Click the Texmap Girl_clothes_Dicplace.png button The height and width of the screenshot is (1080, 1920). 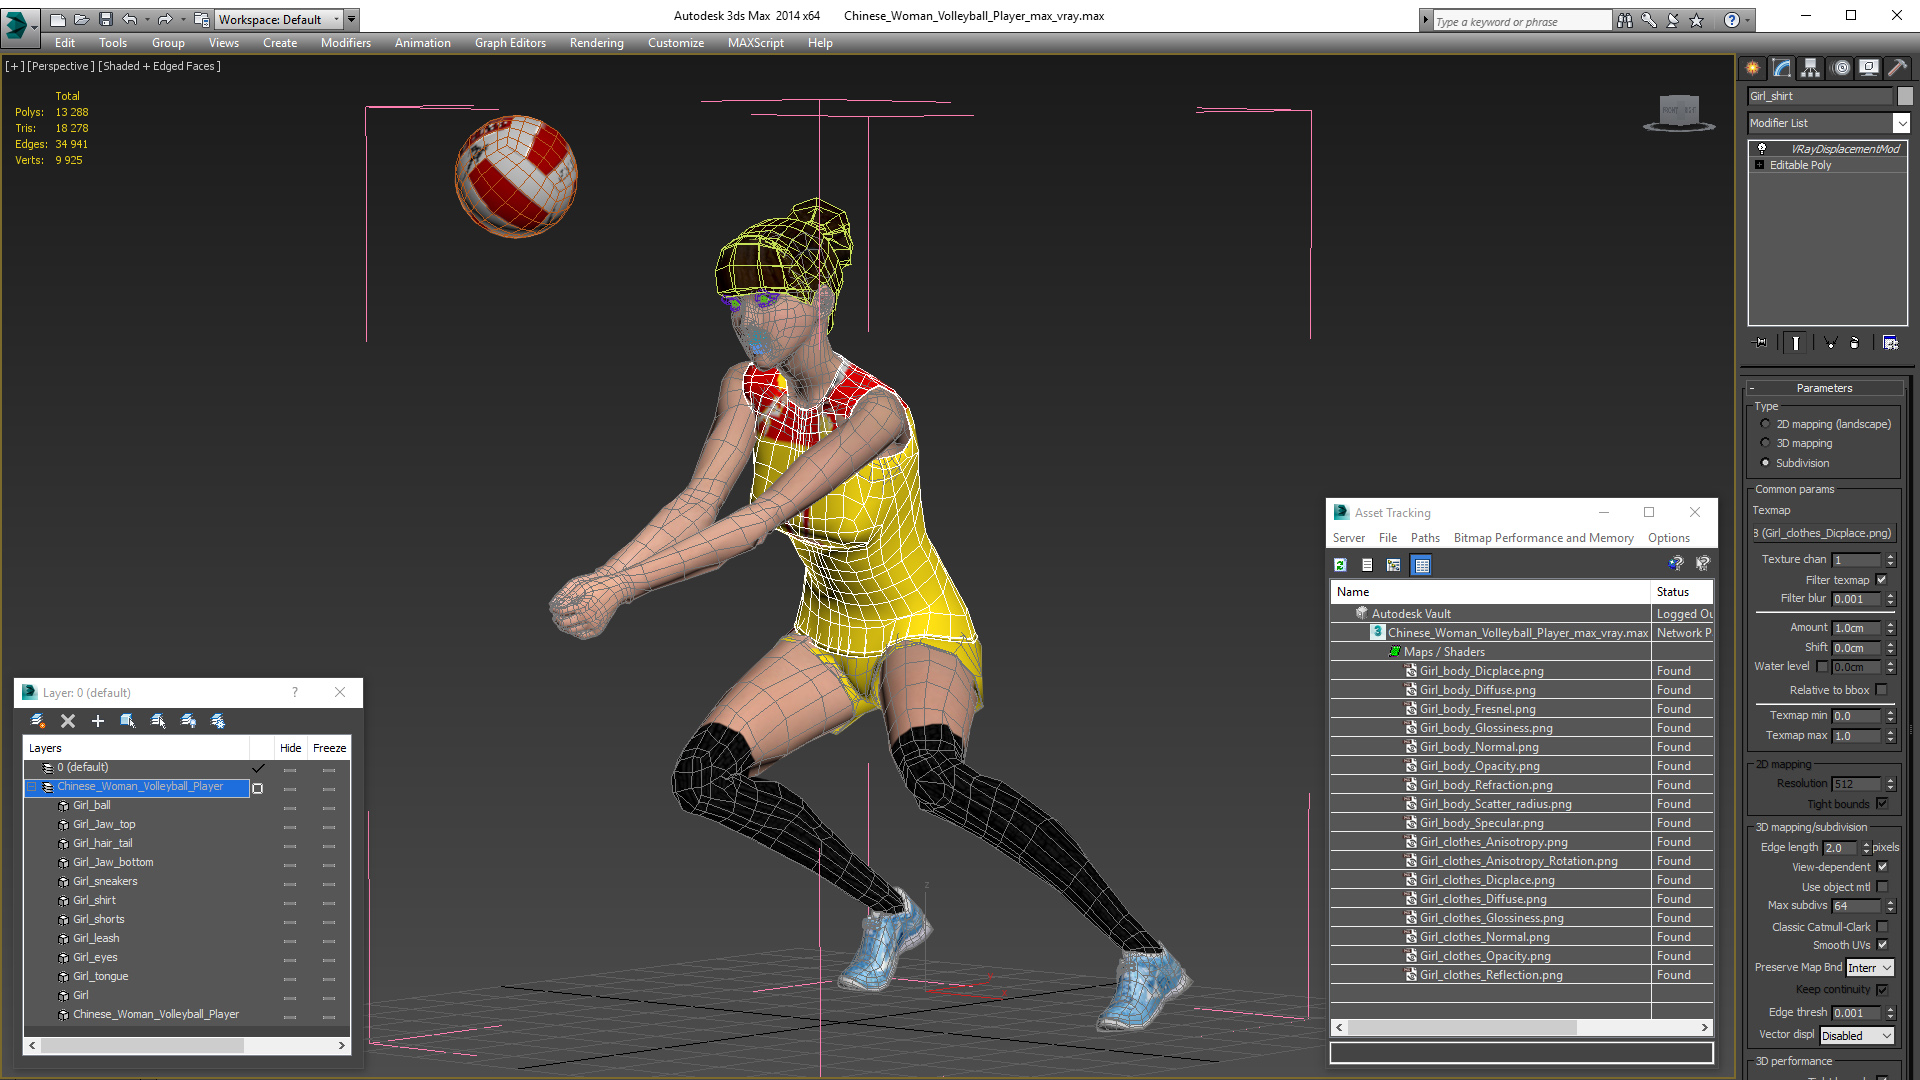pos(1824,533)
